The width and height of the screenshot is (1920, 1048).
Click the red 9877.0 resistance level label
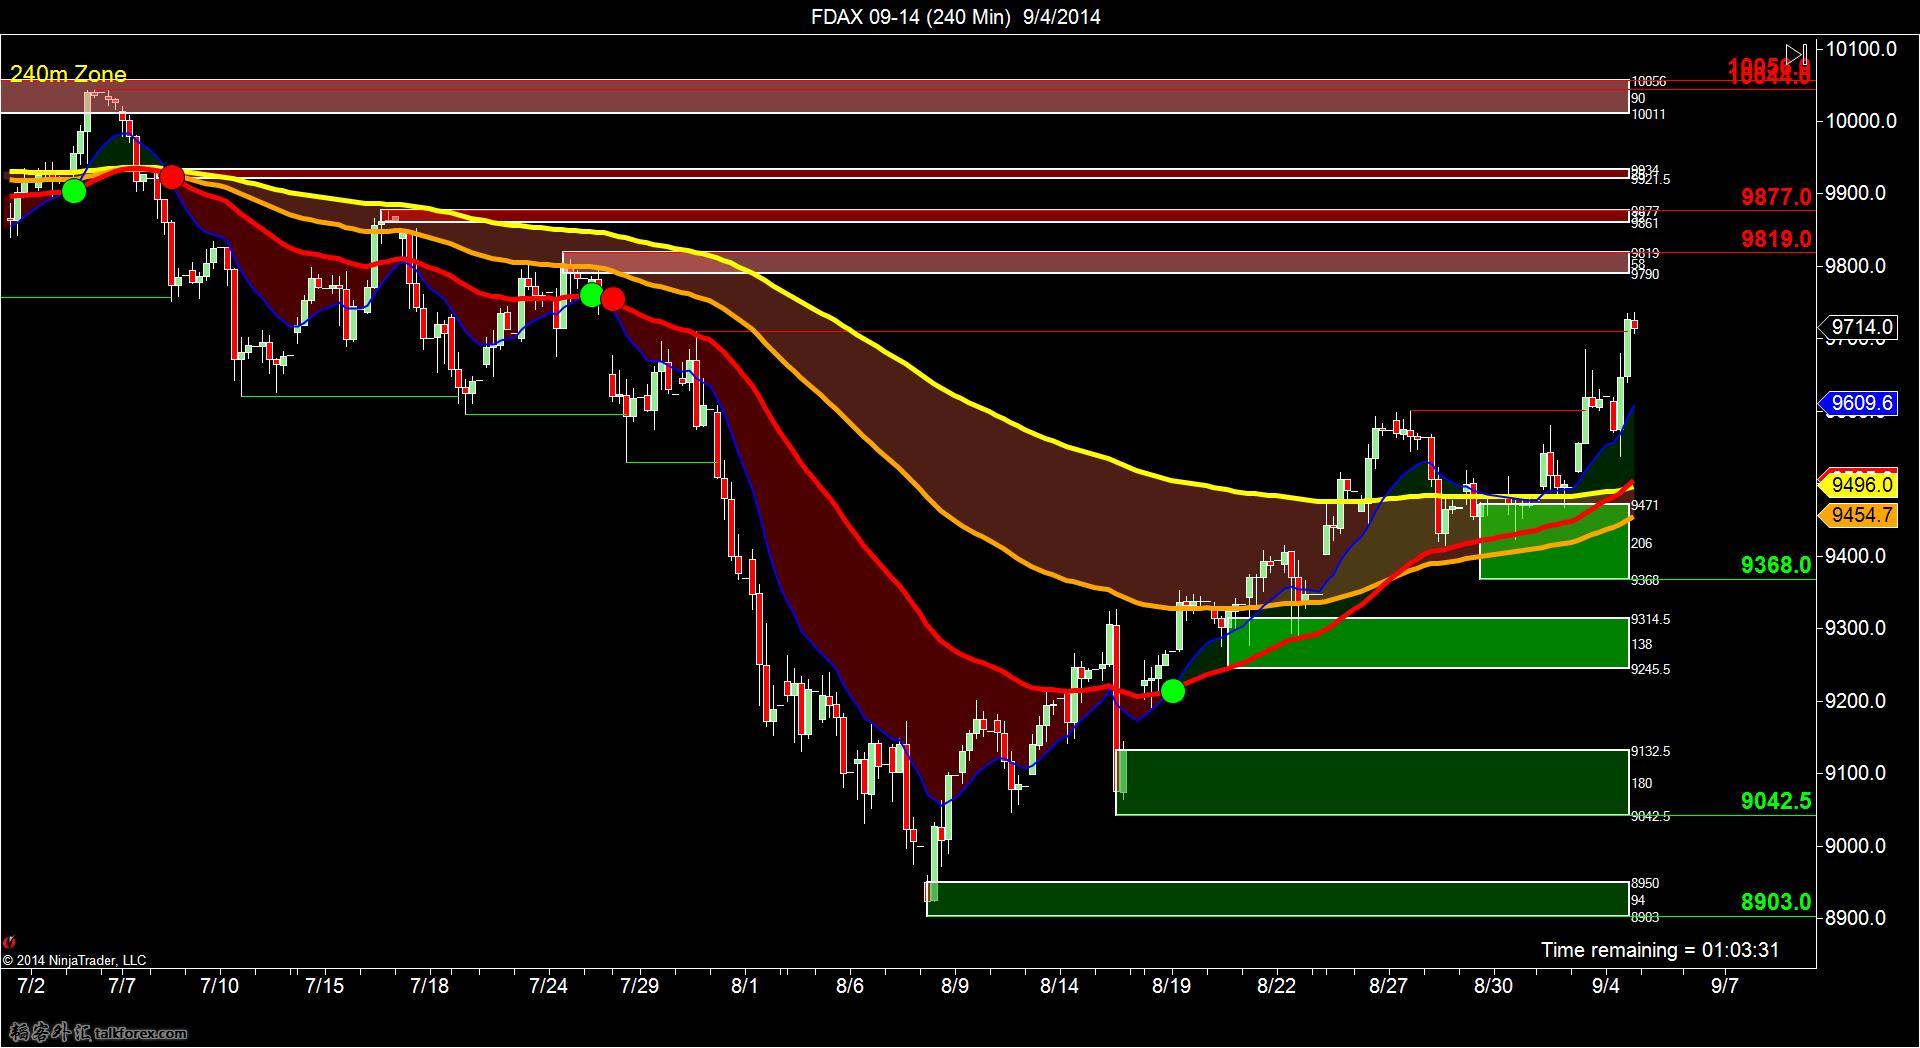pos(1776,197)
